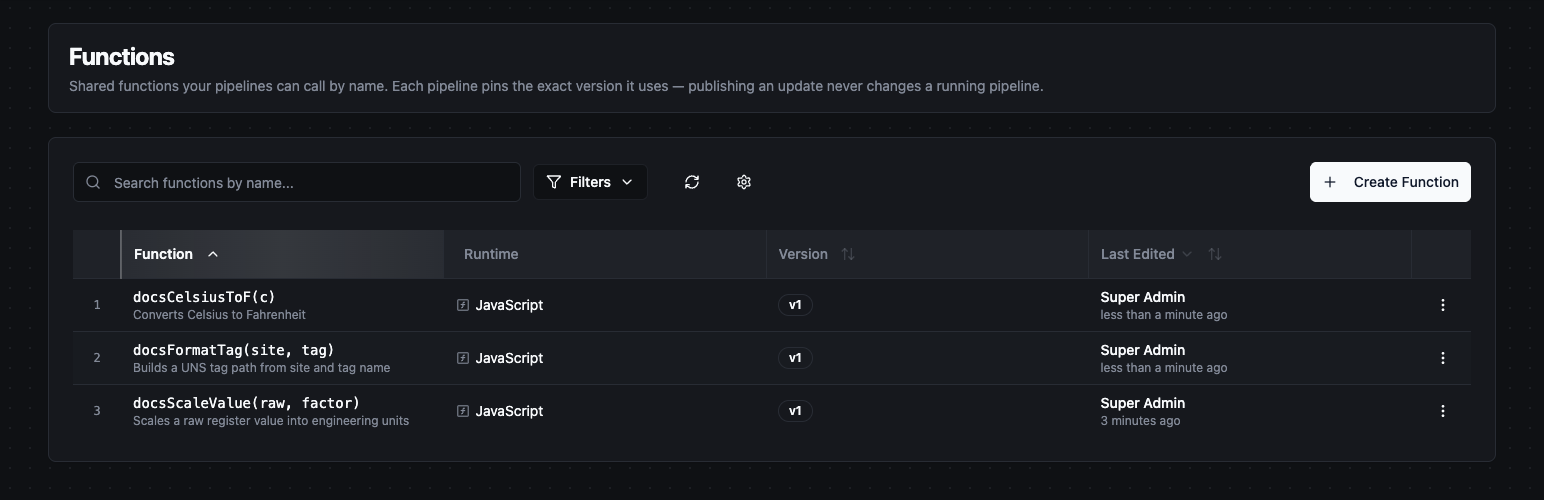The height and width of the screenshot is (500, 1544).
Task: Click the v1 badge for docsScaleValue
Action: [x=795, y=411]
